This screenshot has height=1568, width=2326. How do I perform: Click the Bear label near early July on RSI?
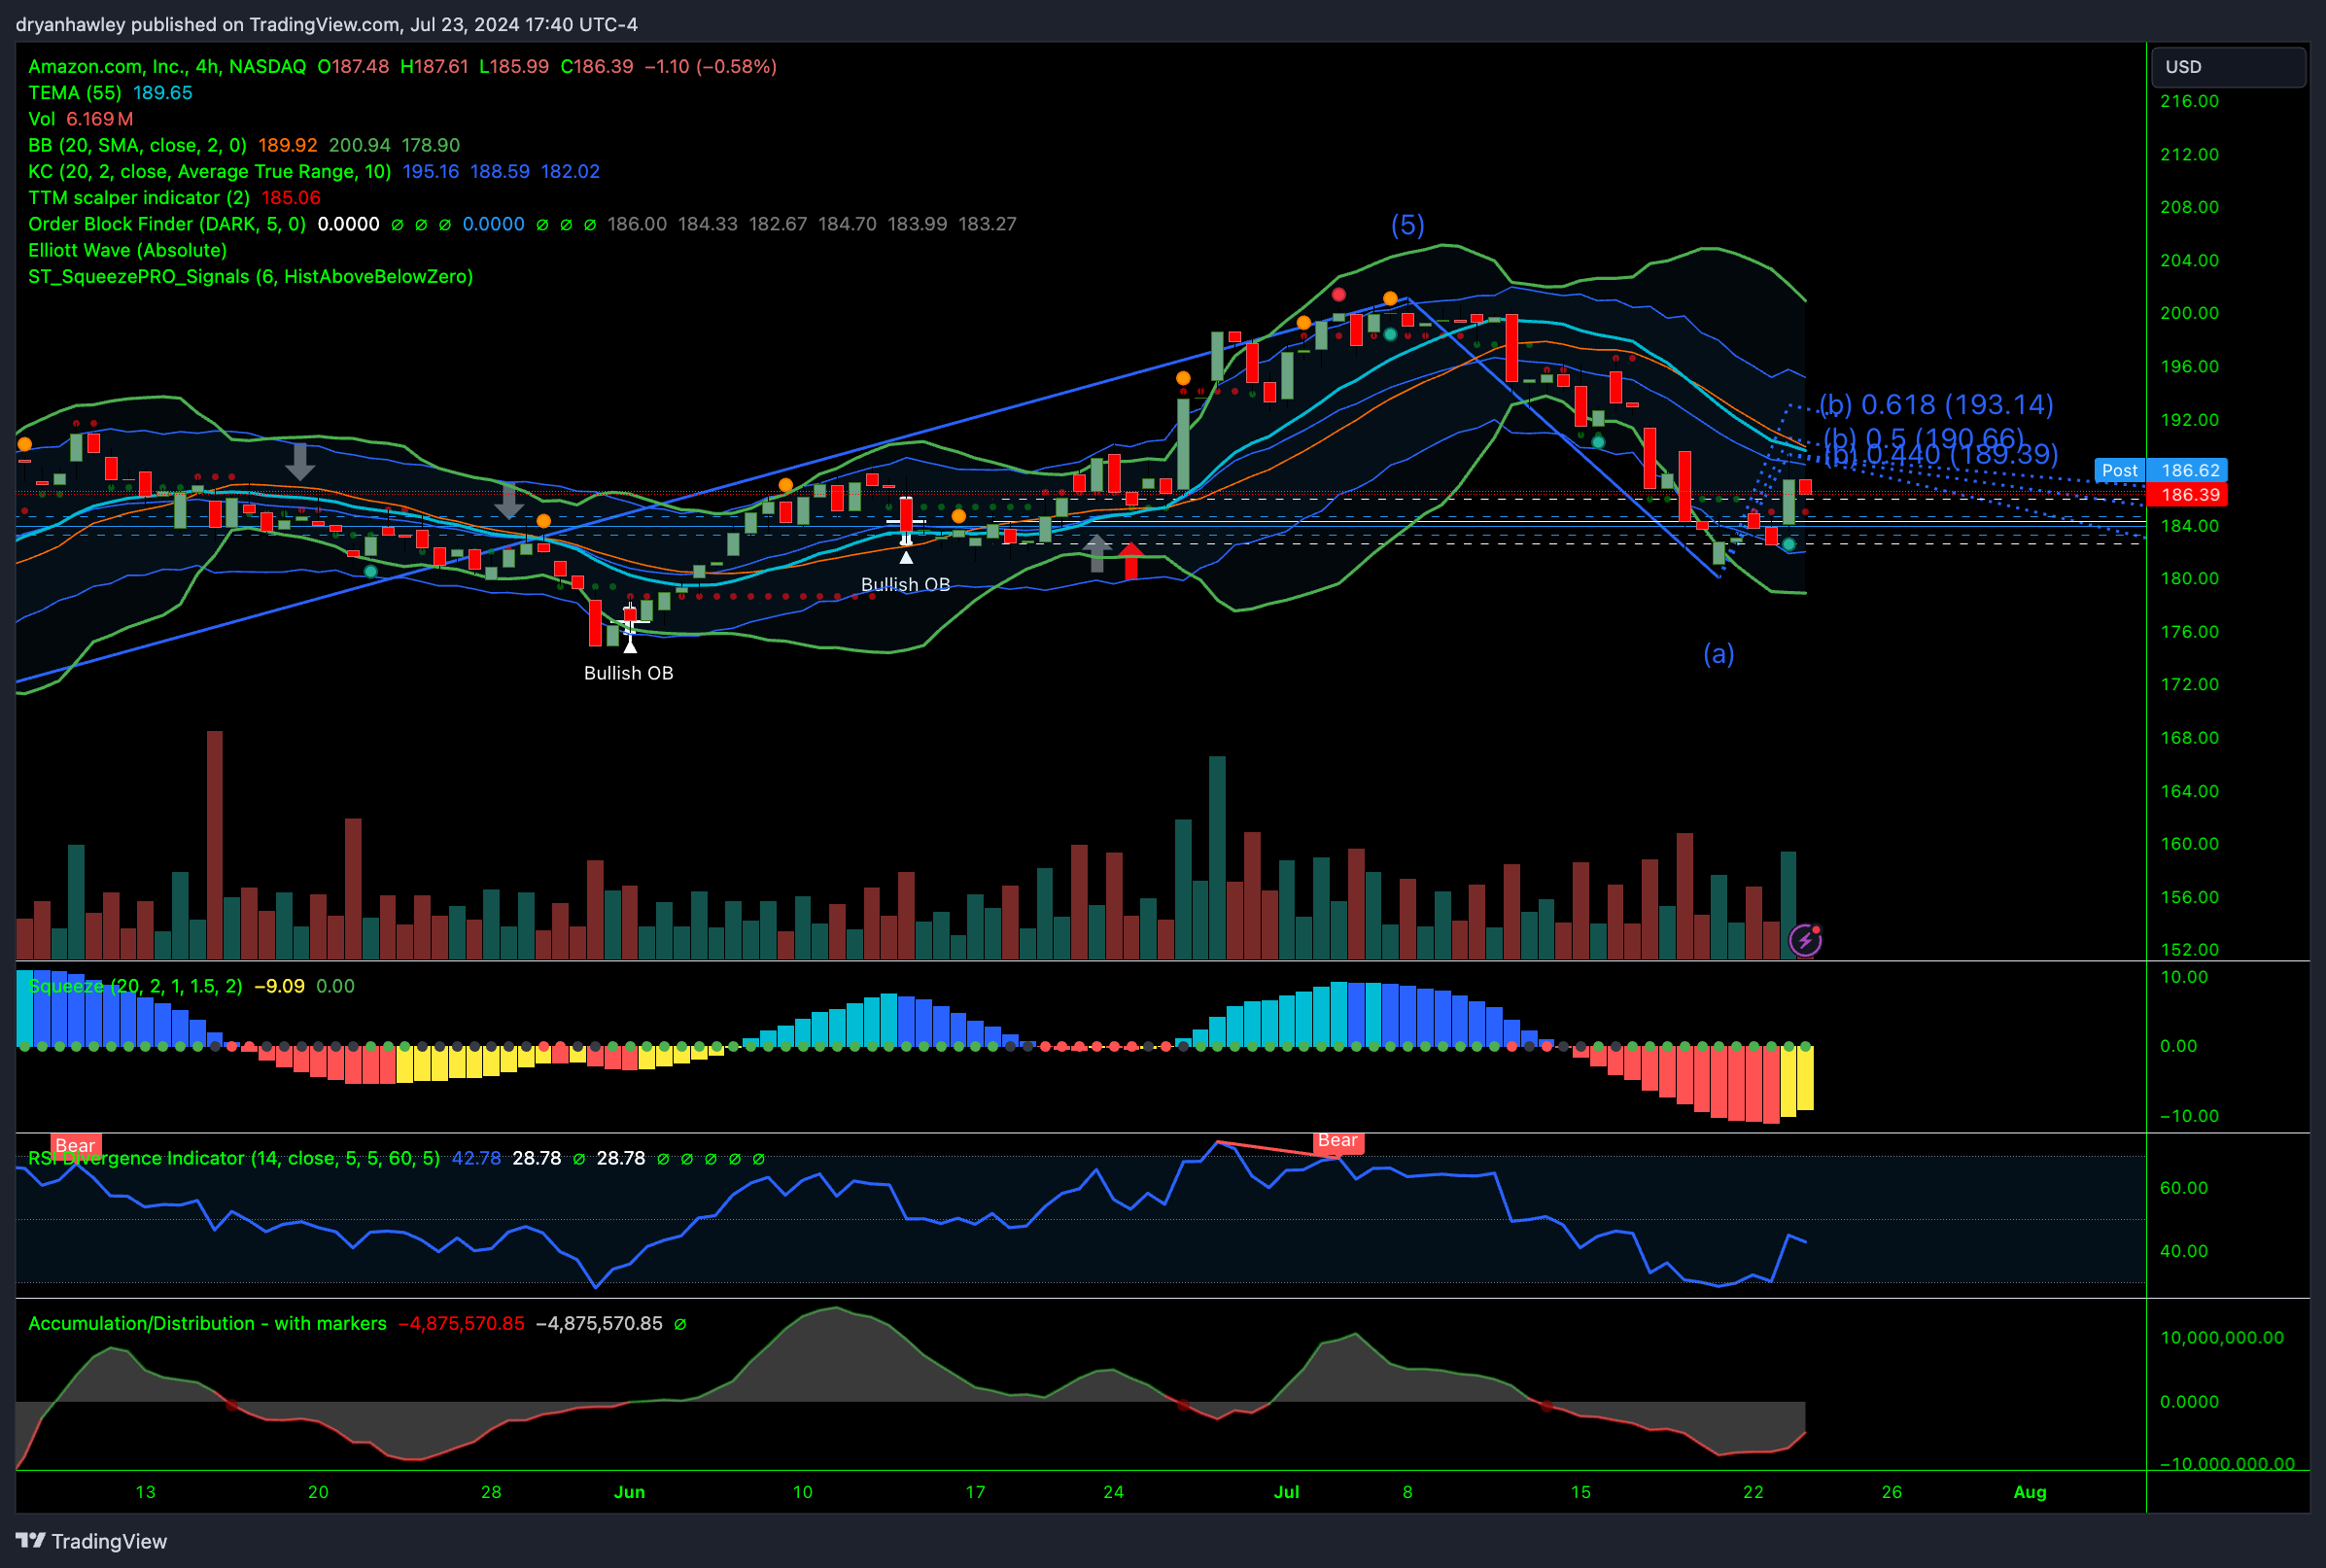coord(1337,1141)
